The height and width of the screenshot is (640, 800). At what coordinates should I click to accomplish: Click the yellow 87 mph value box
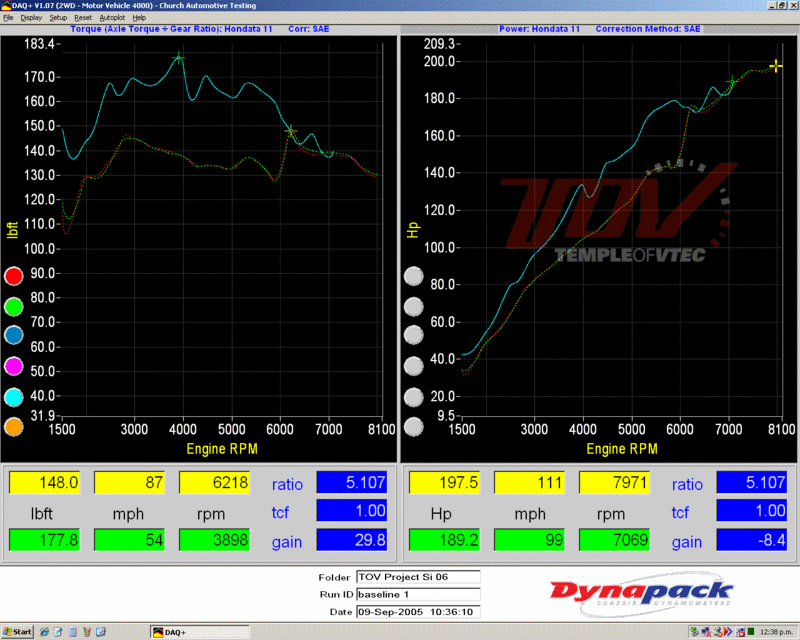(x=130, y=482)
